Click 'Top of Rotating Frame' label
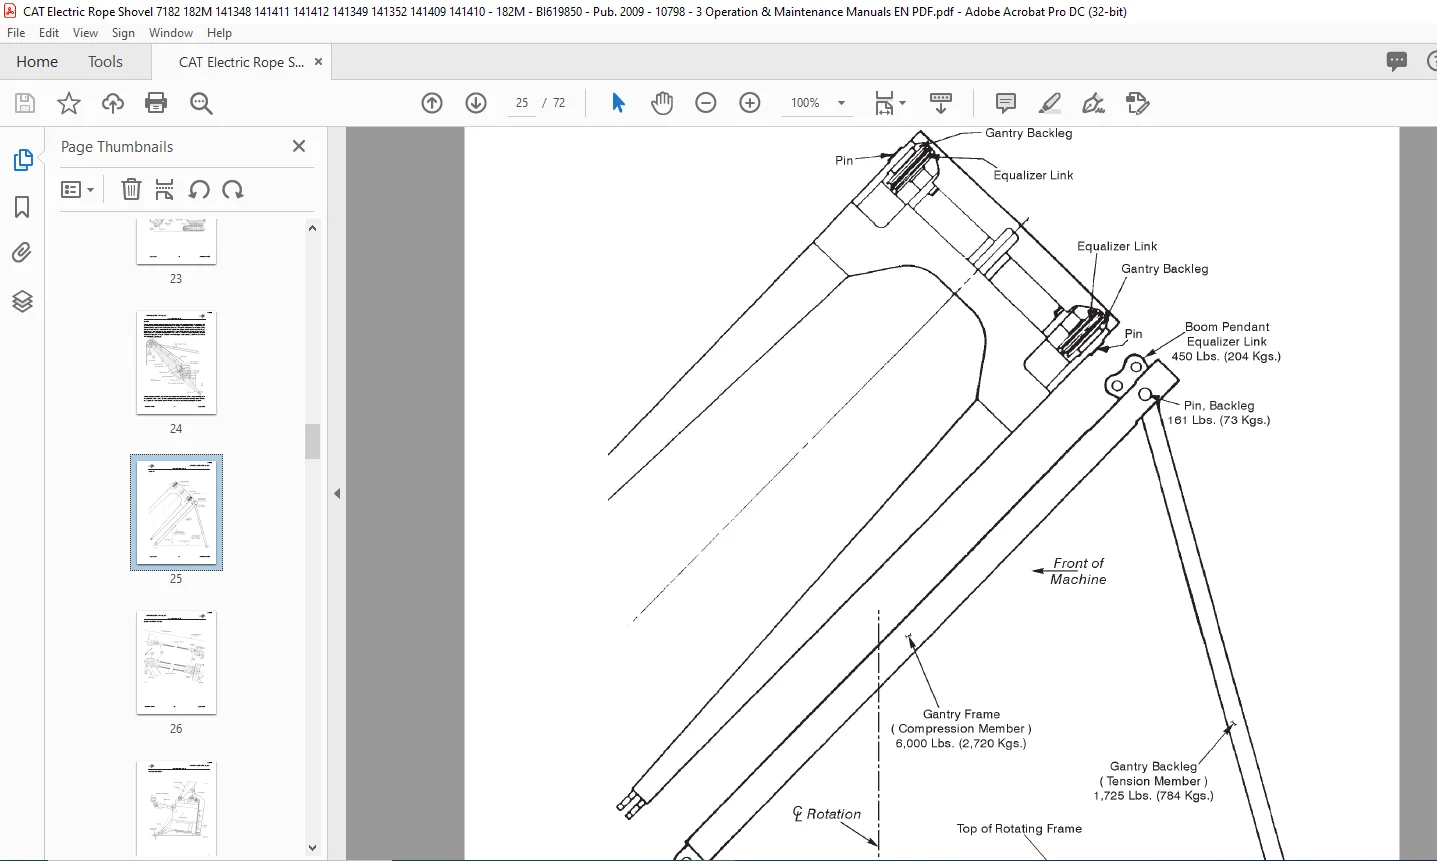 1019,828
